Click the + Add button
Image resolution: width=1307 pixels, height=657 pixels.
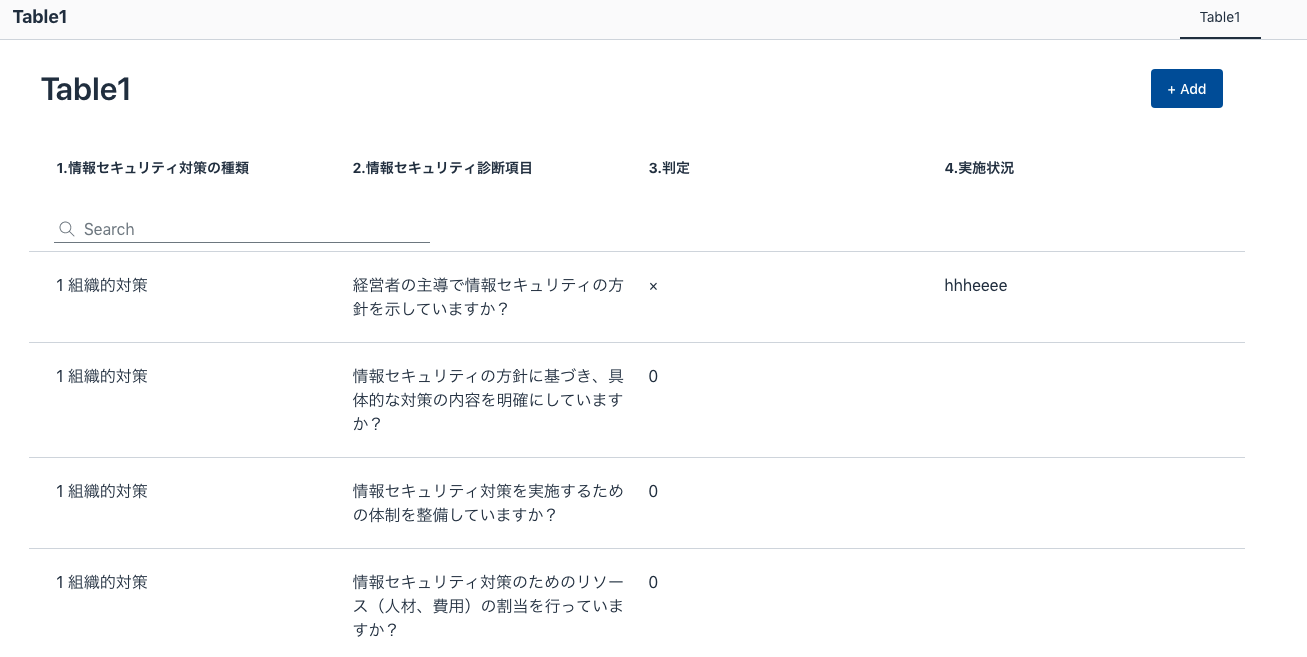[1186, 89]
